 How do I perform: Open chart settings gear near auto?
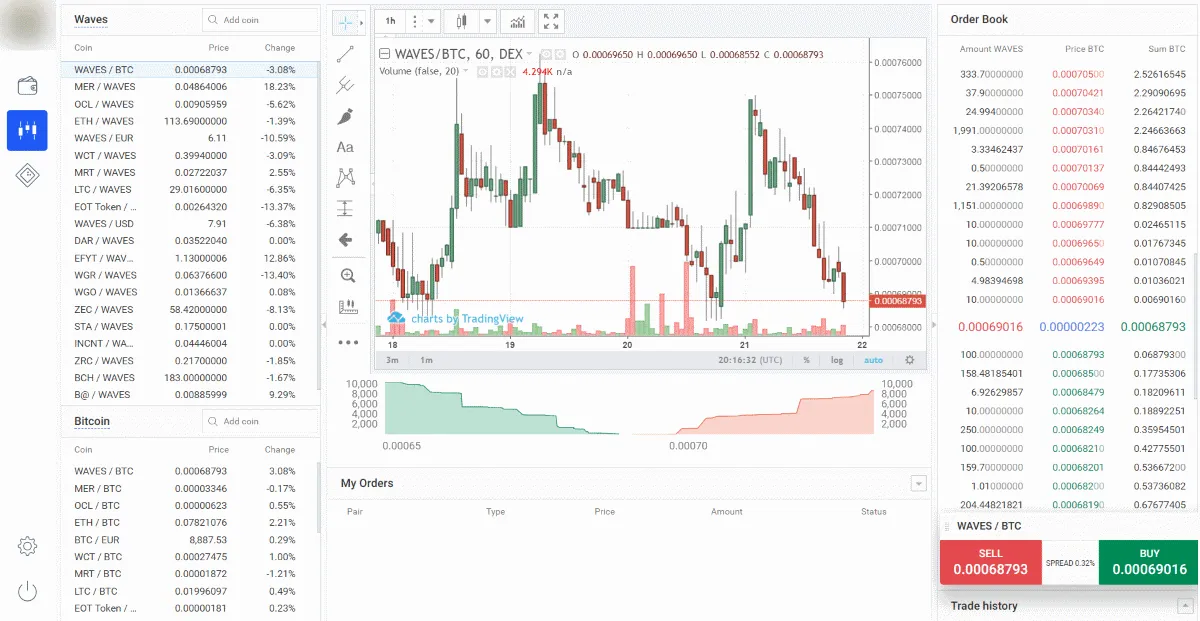(x=909, y=360)
